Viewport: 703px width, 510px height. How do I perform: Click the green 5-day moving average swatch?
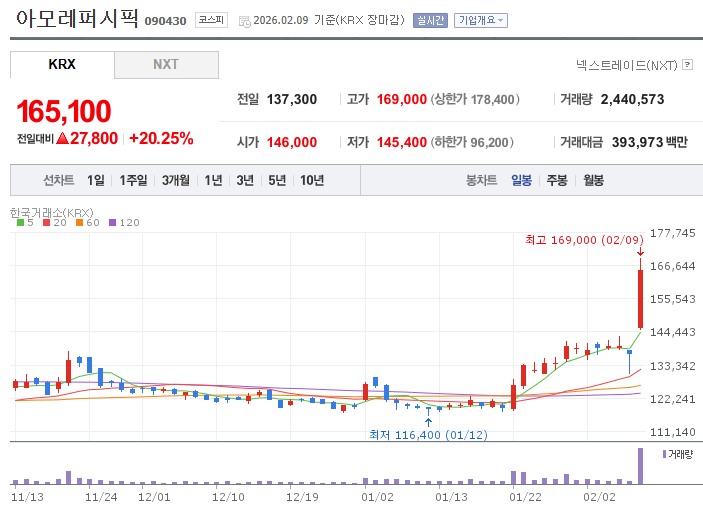coord(20,222)
